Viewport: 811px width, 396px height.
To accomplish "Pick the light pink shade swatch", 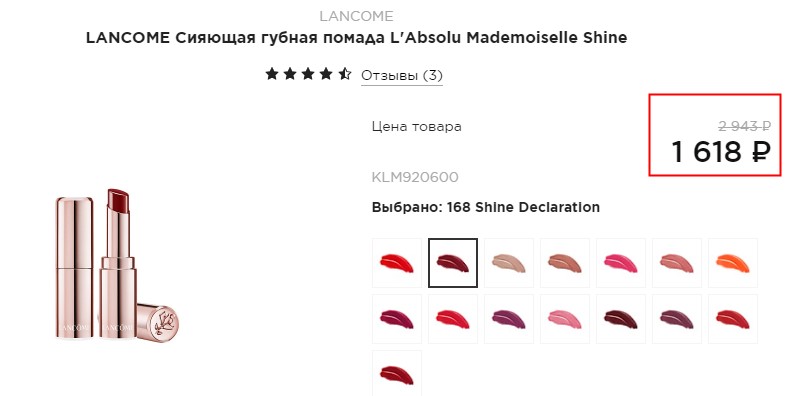I will pyautogui.click(x=565, y=319).
